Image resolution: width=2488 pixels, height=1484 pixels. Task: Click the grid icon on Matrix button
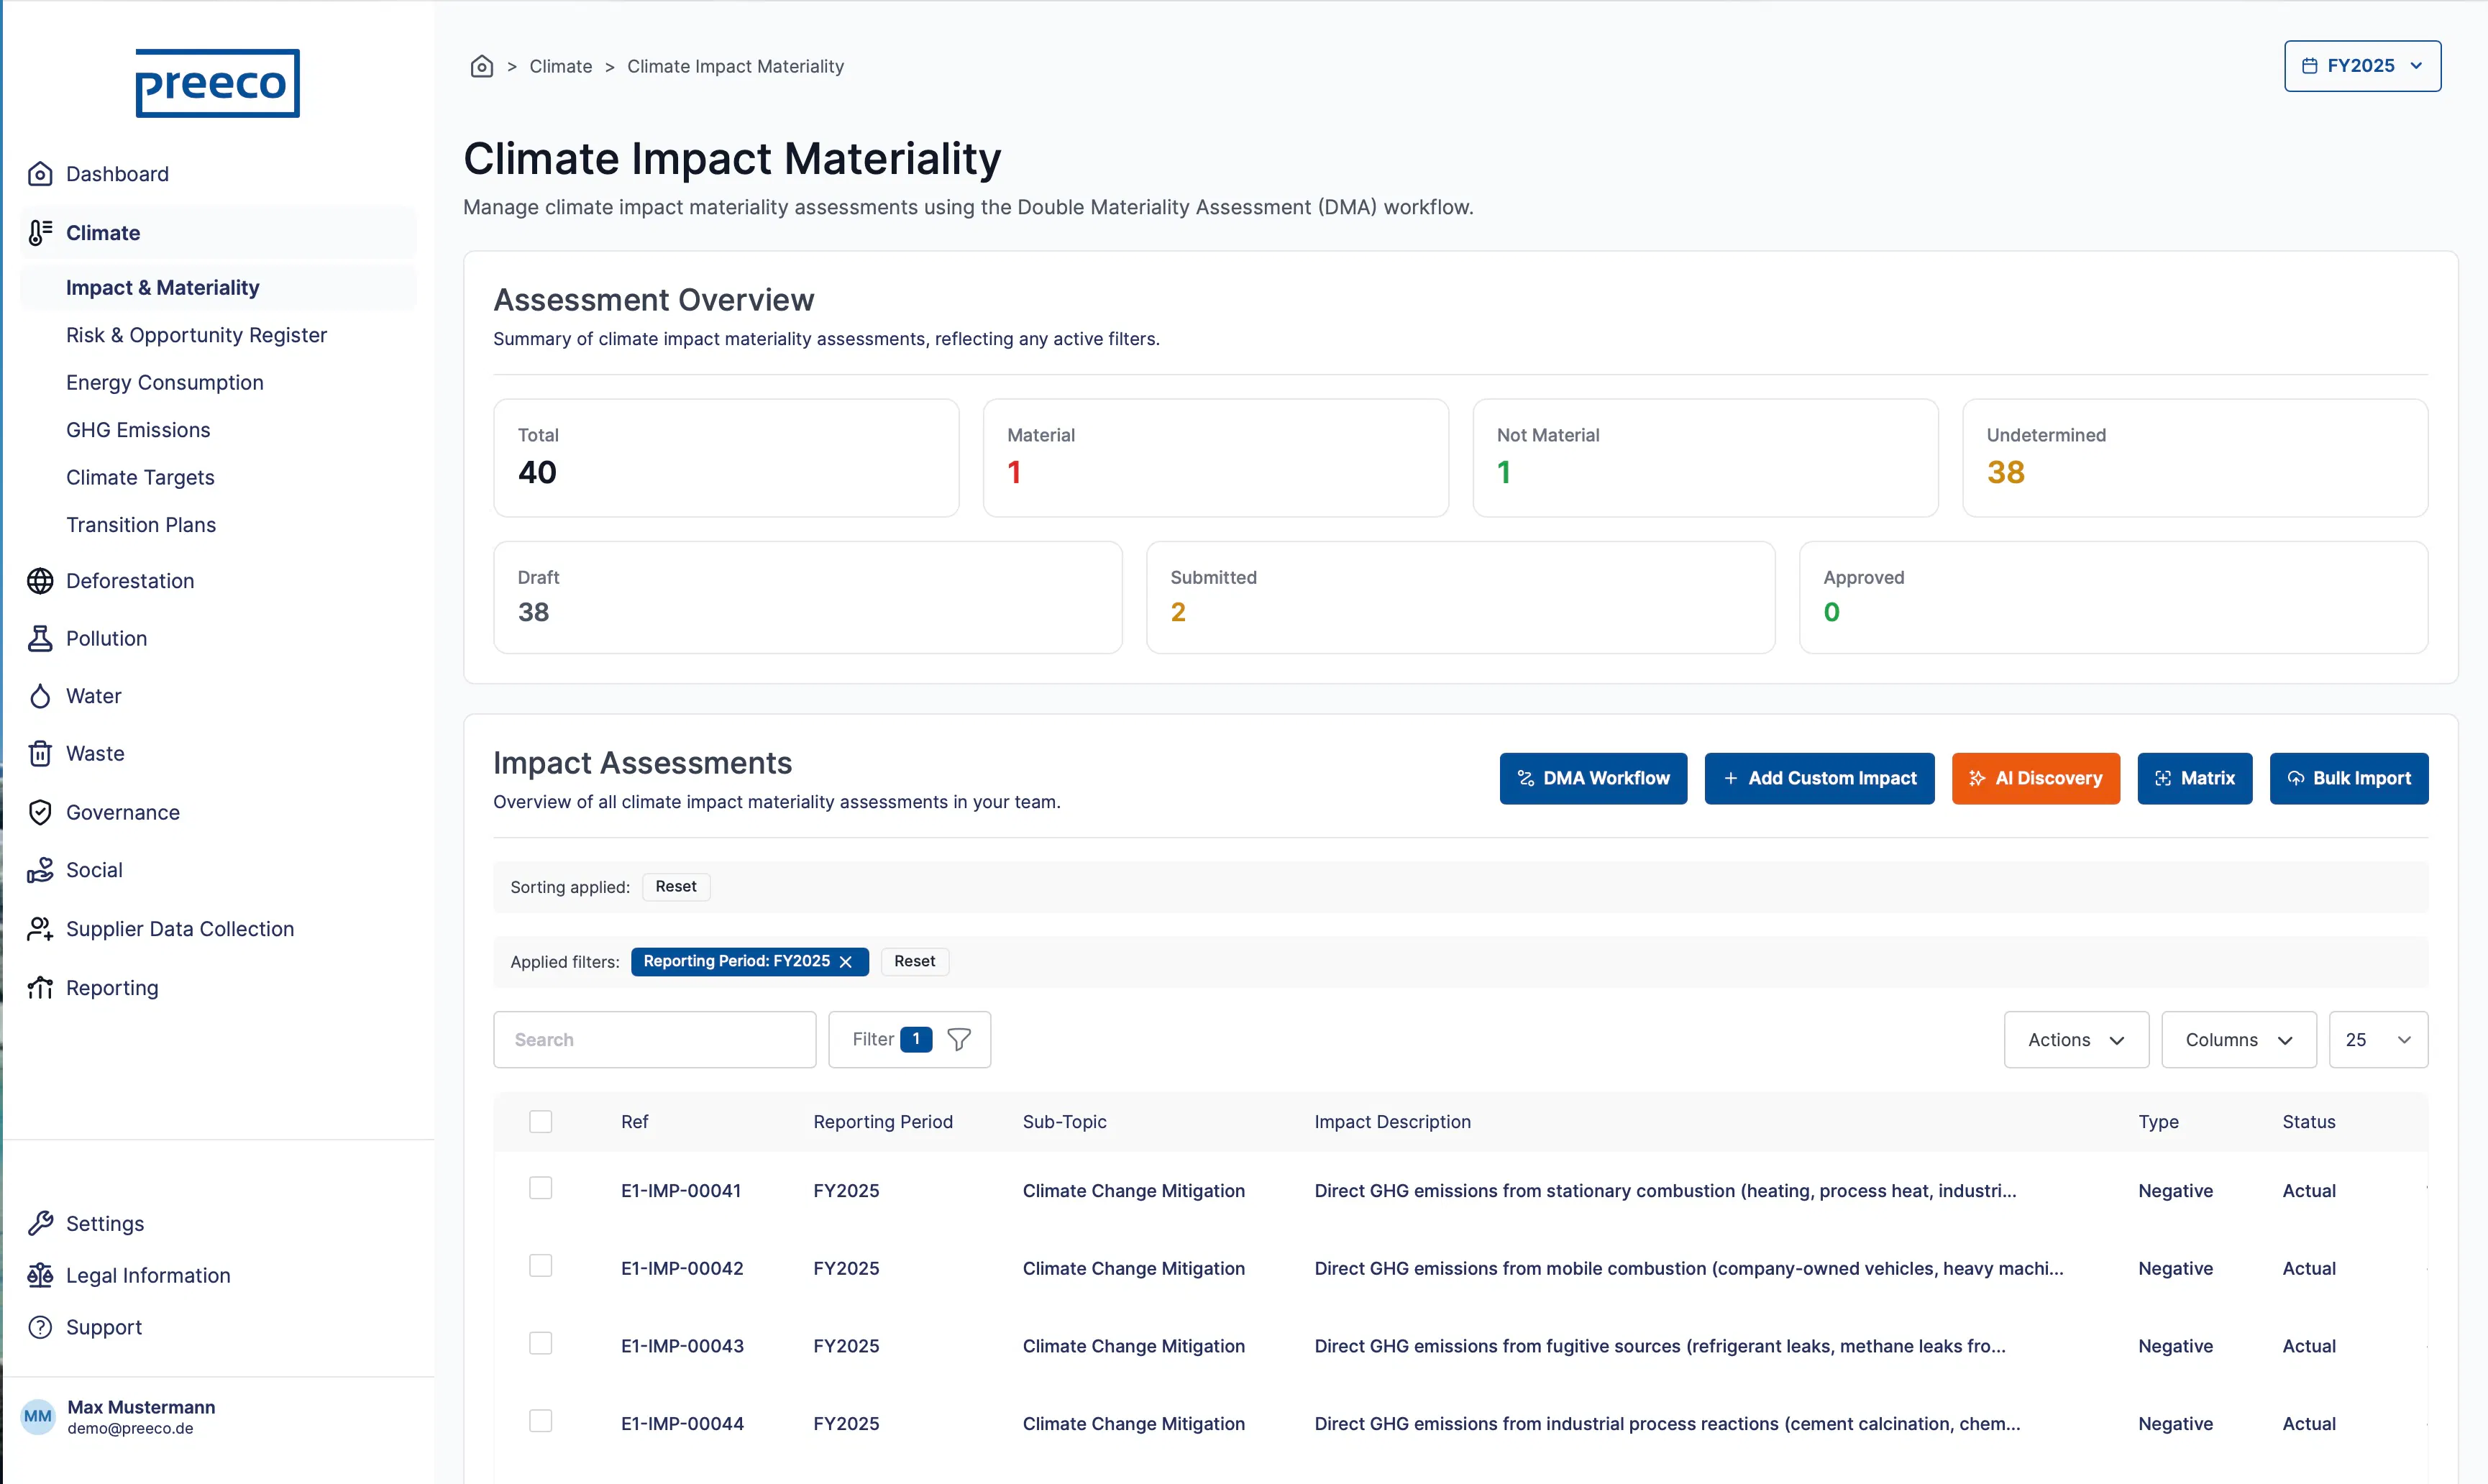point(2163,778)
